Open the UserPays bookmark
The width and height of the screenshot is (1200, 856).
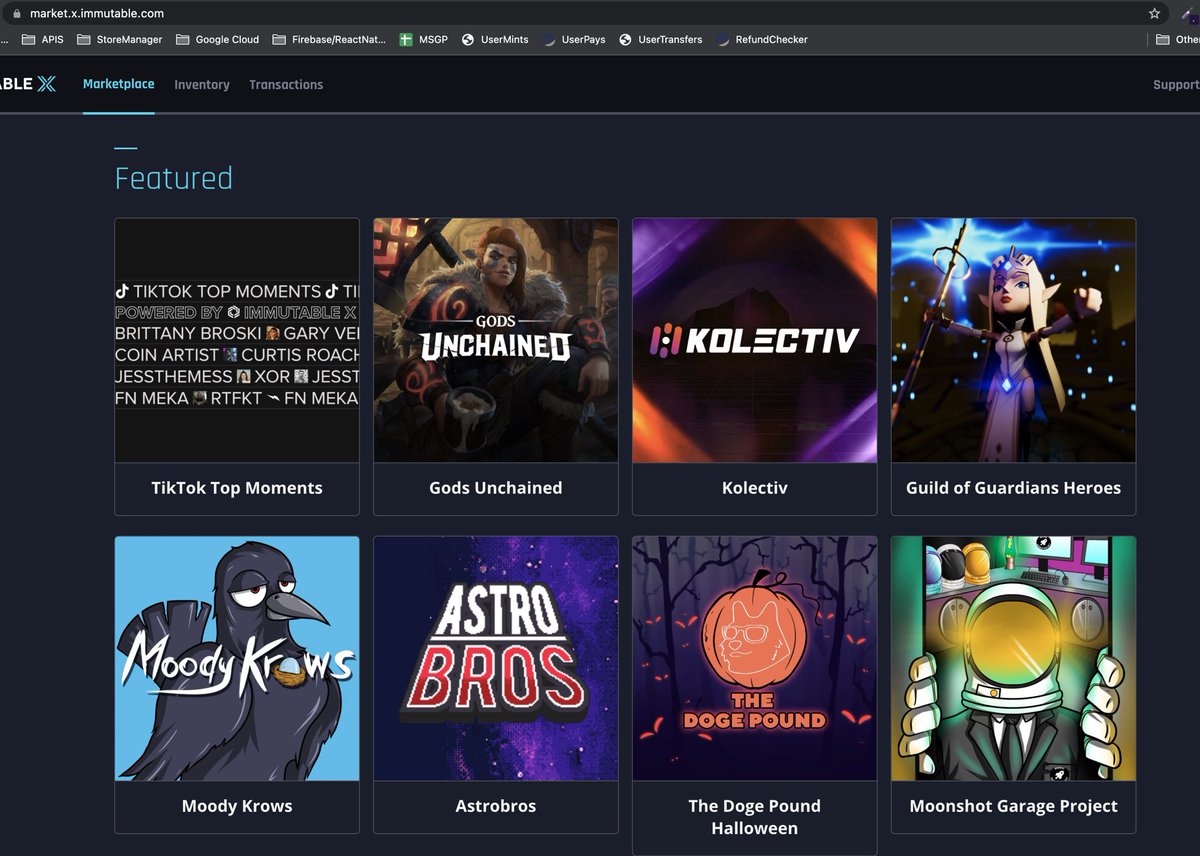coord(574,40)
